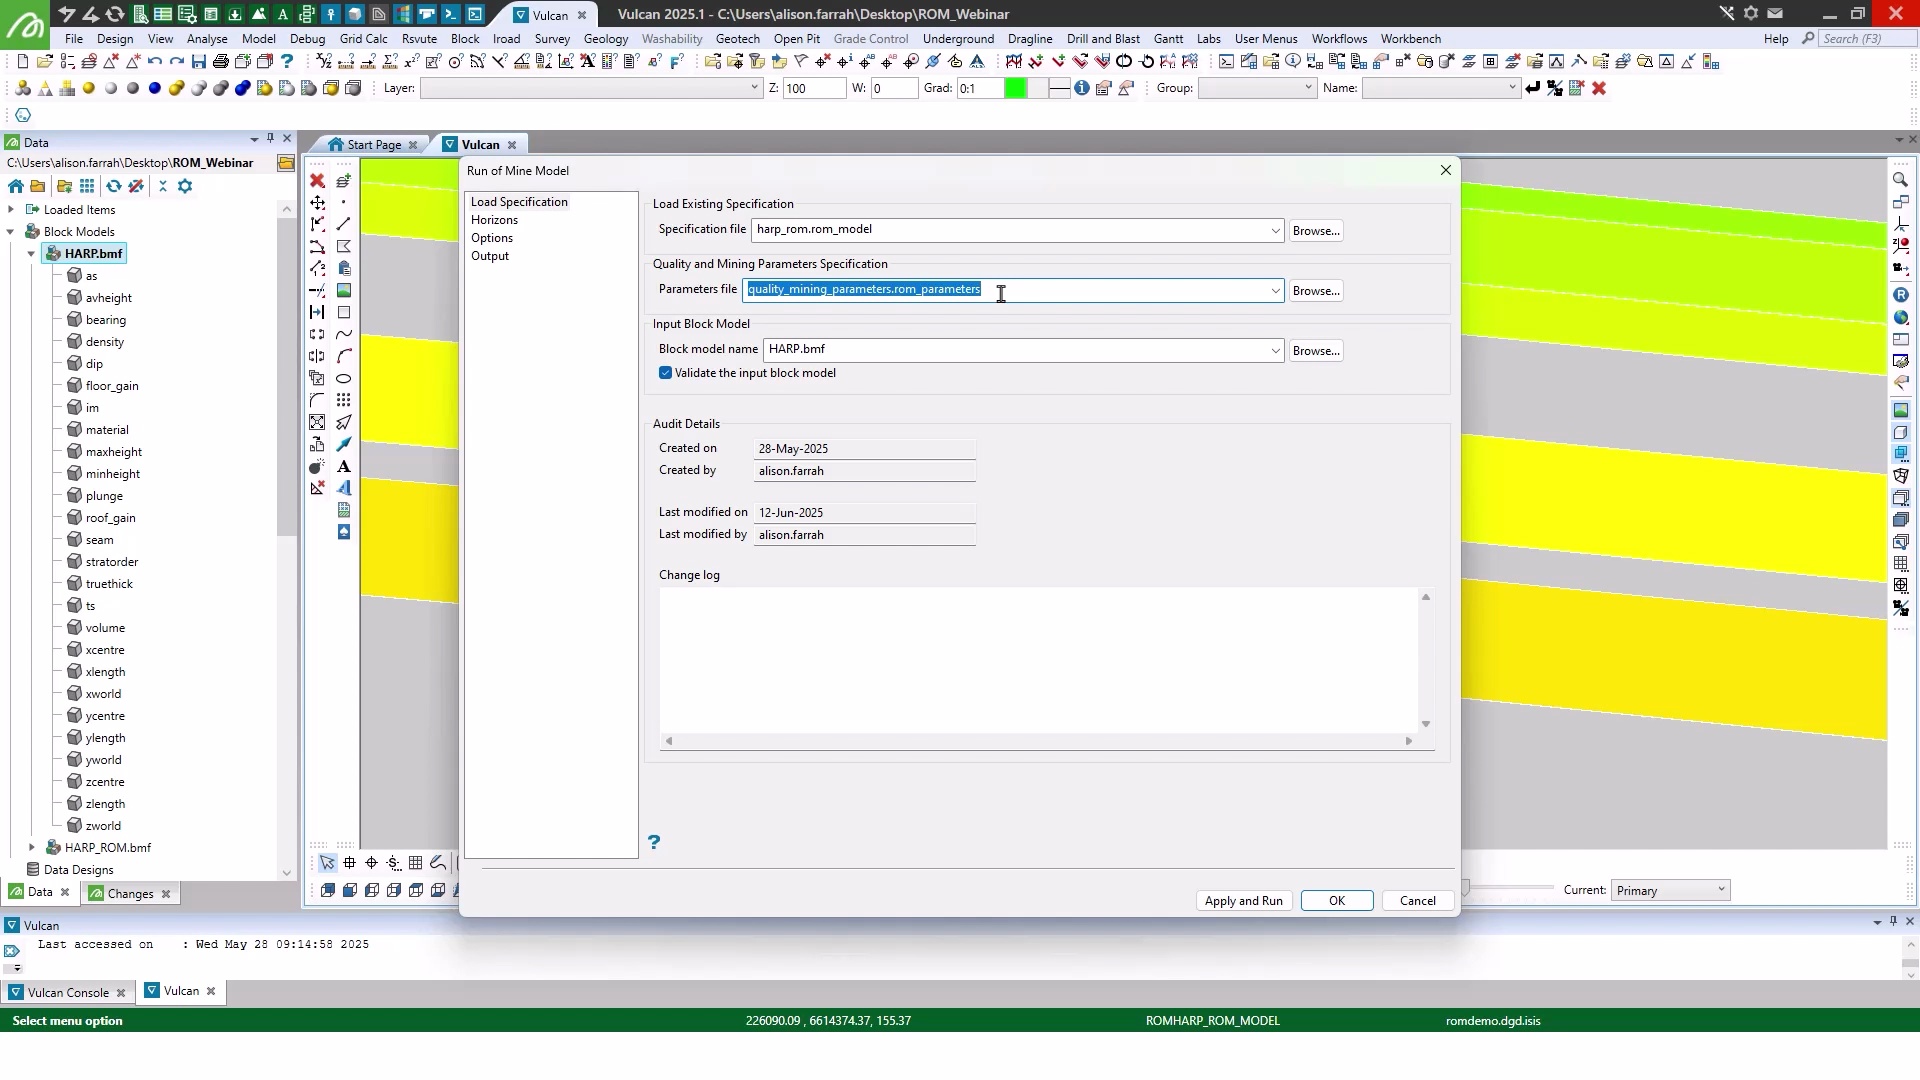
Task: Click the Apply and Run button
Action: pos(1243,901)
